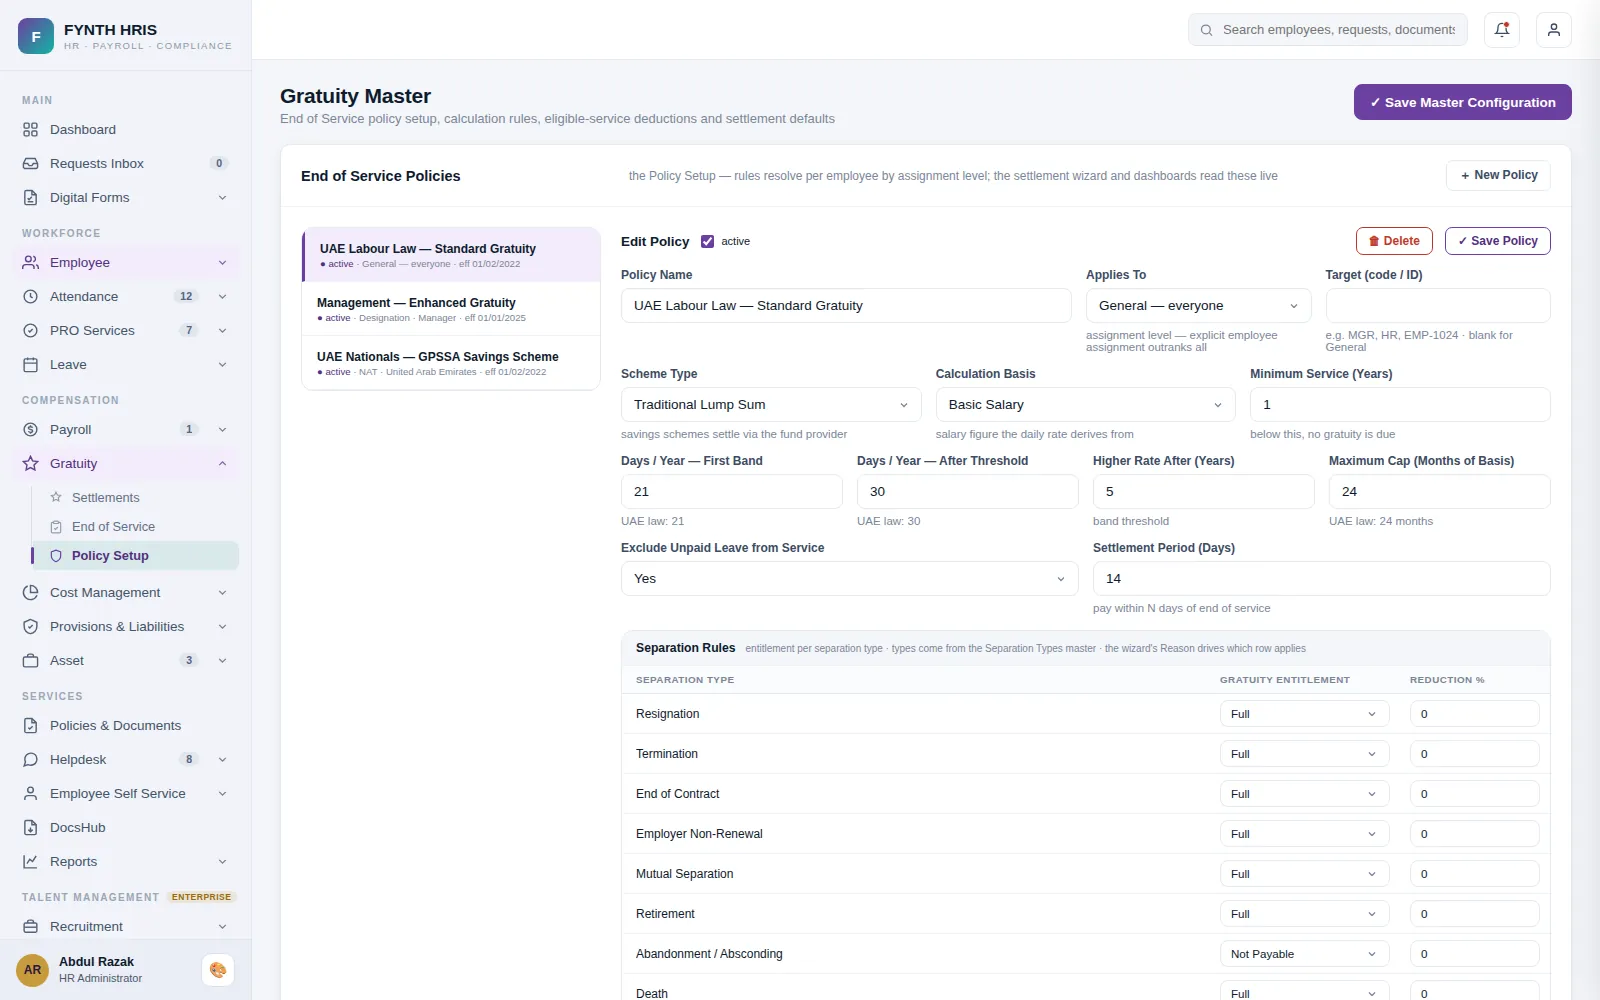Open Policies & Documents menu item
The image size is (1600, 1000).
pos(126,726)
